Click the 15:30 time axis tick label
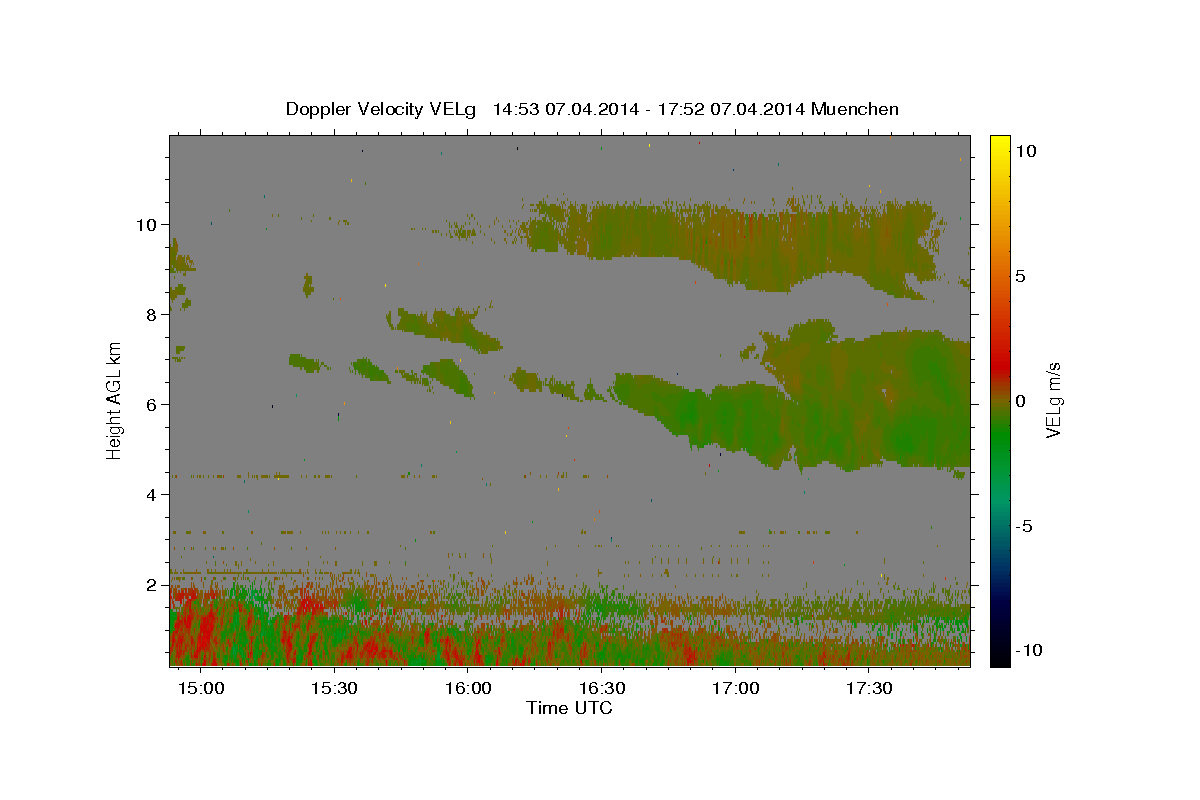Viewport: 1200px width, 800px height. click(x=335, y=689)
